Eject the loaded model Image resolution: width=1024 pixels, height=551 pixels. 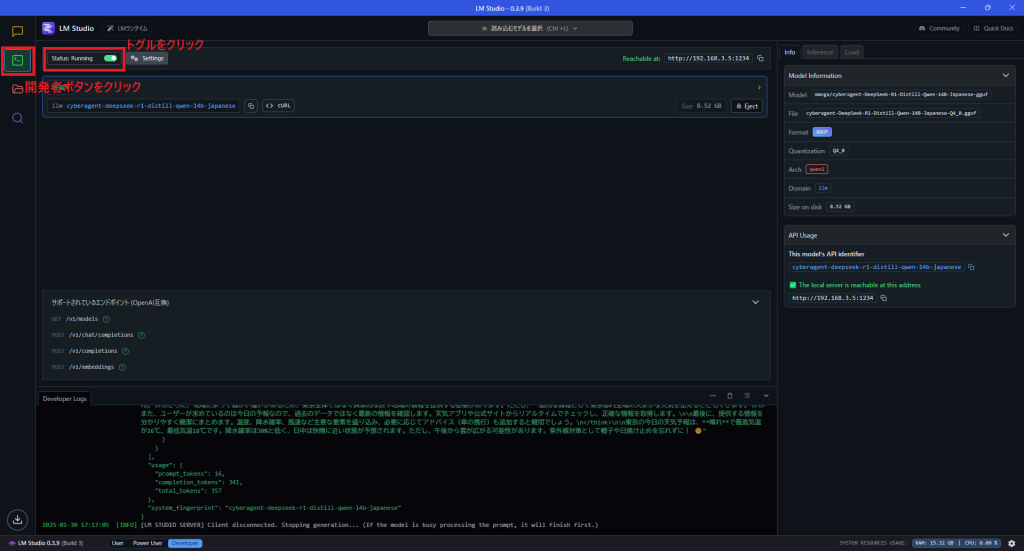pyautogui.click(x=746, y=105)
